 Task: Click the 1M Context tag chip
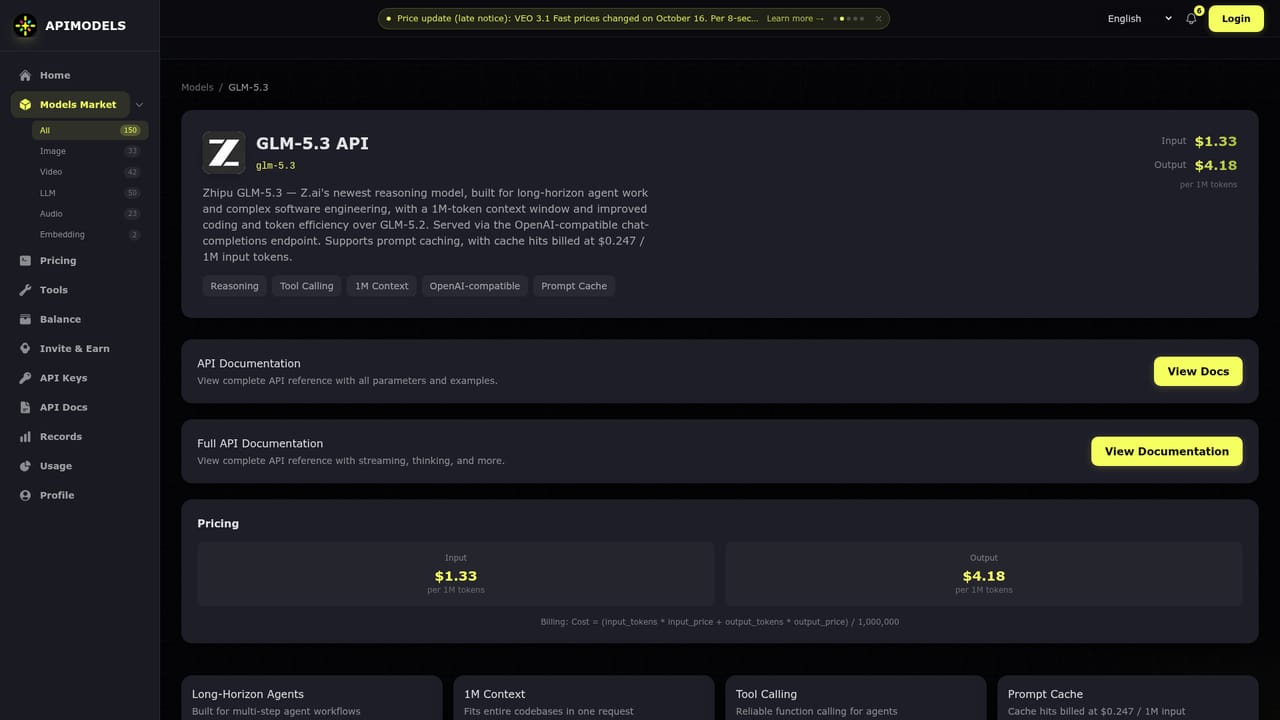382,286
